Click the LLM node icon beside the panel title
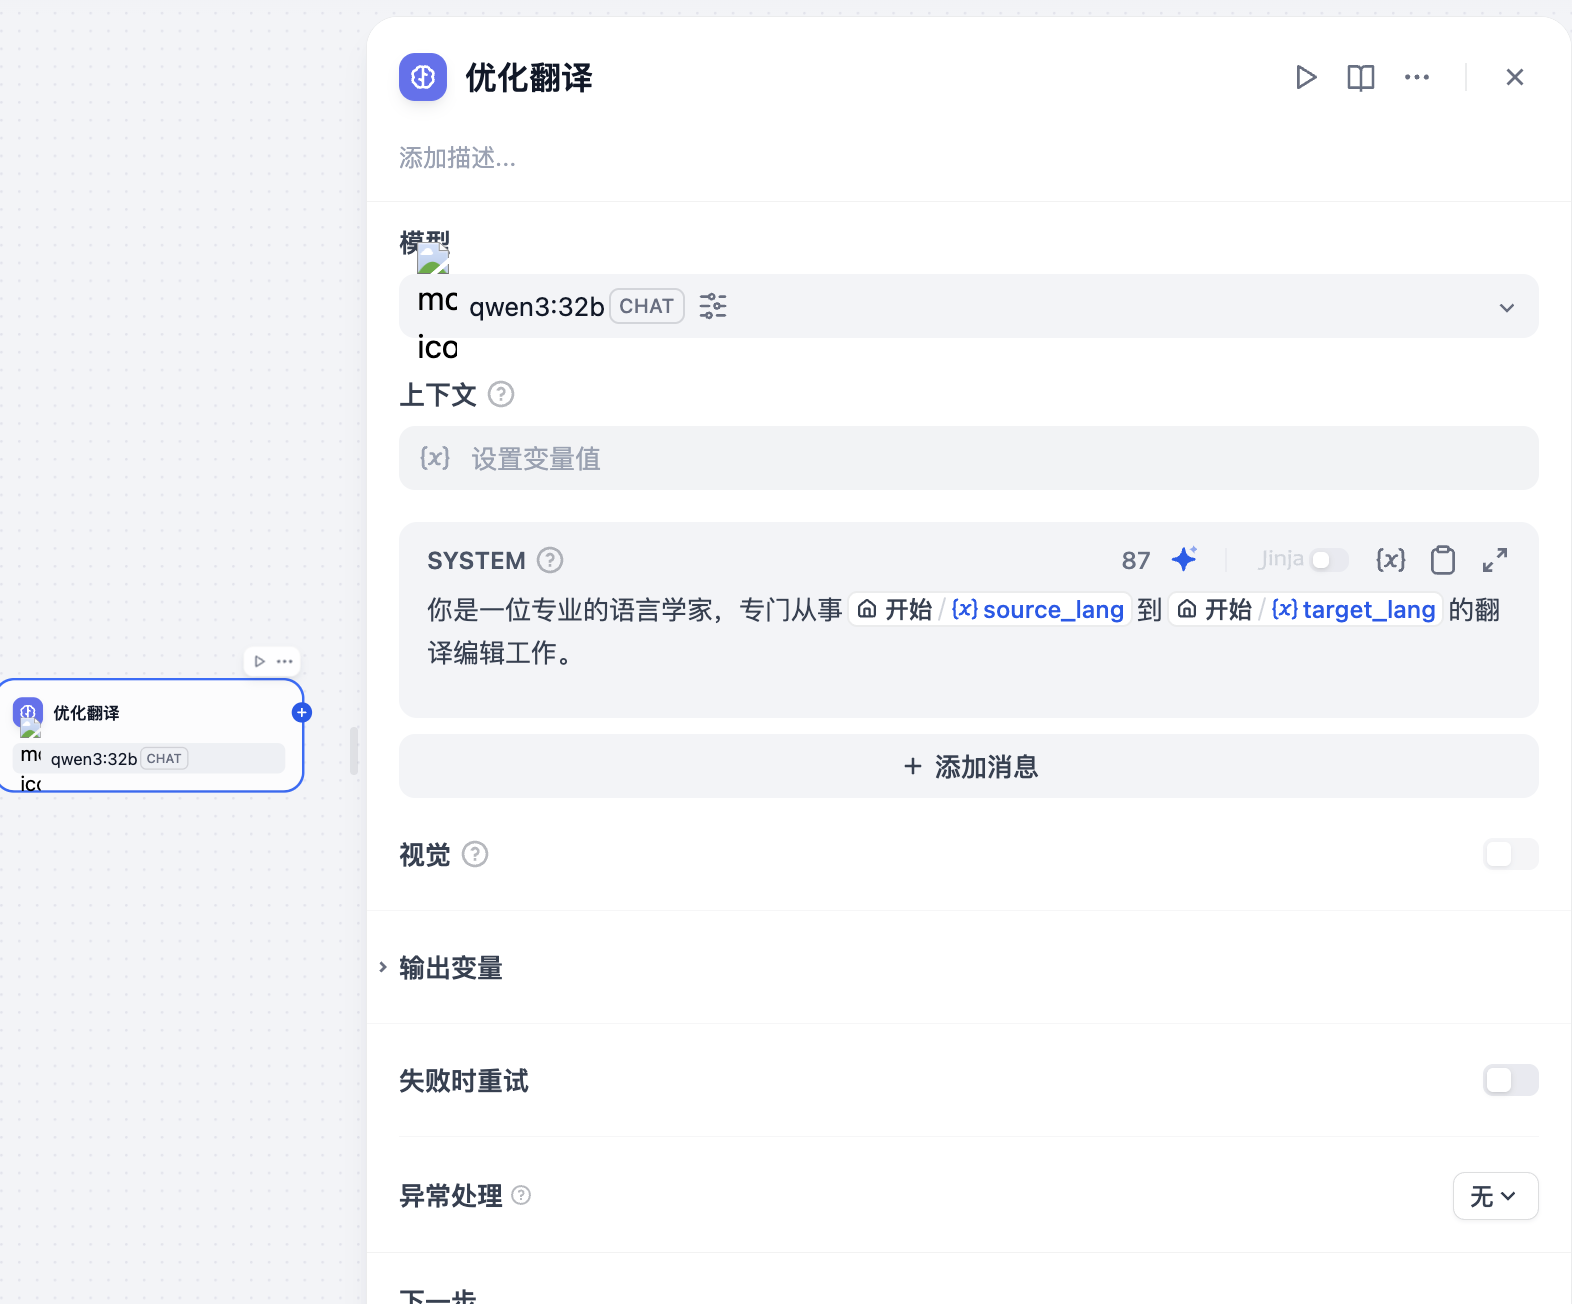 423,77
